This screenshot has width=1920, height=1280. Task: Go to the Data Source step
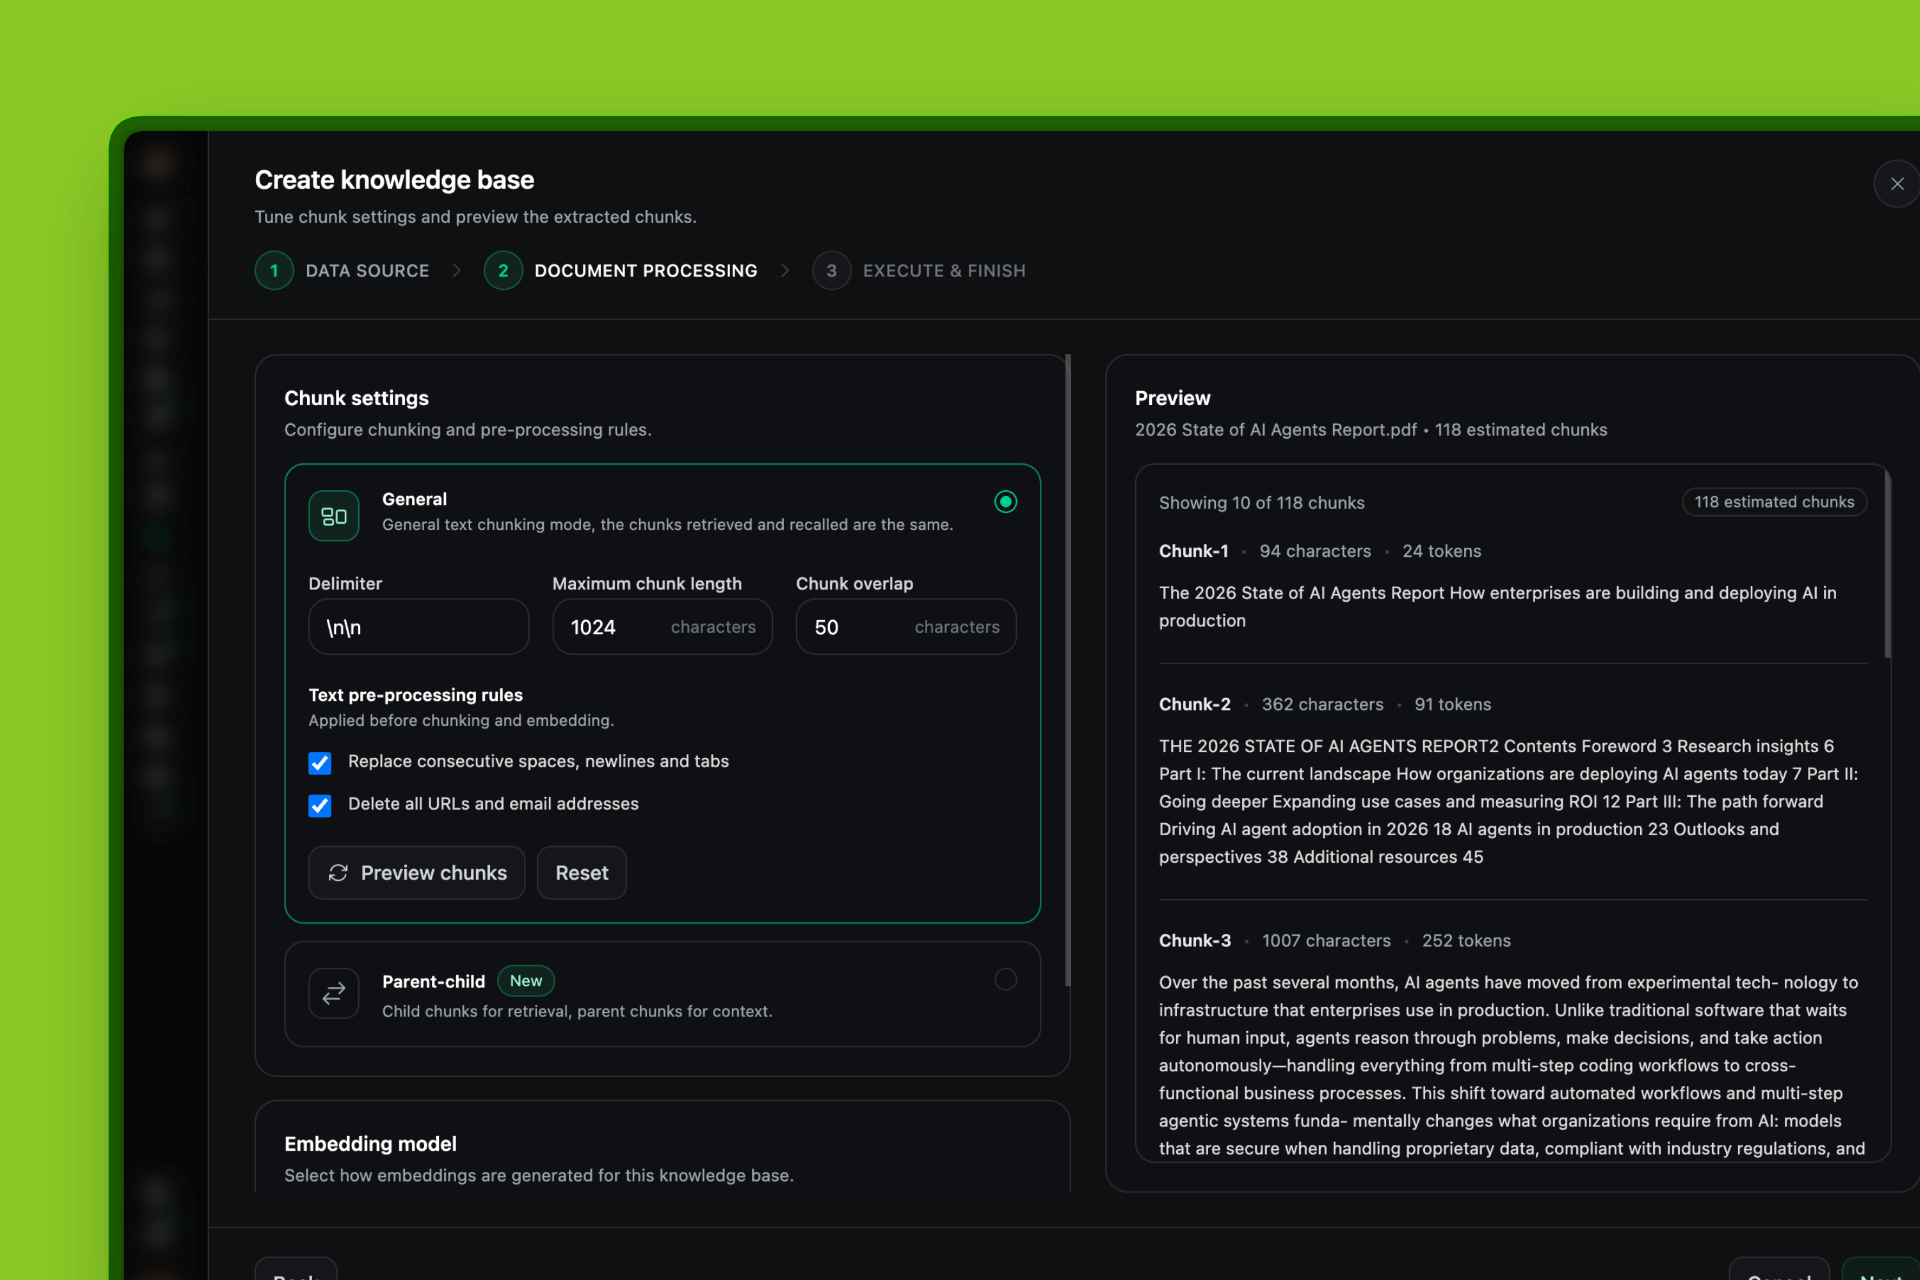click(x=367, y=271)
